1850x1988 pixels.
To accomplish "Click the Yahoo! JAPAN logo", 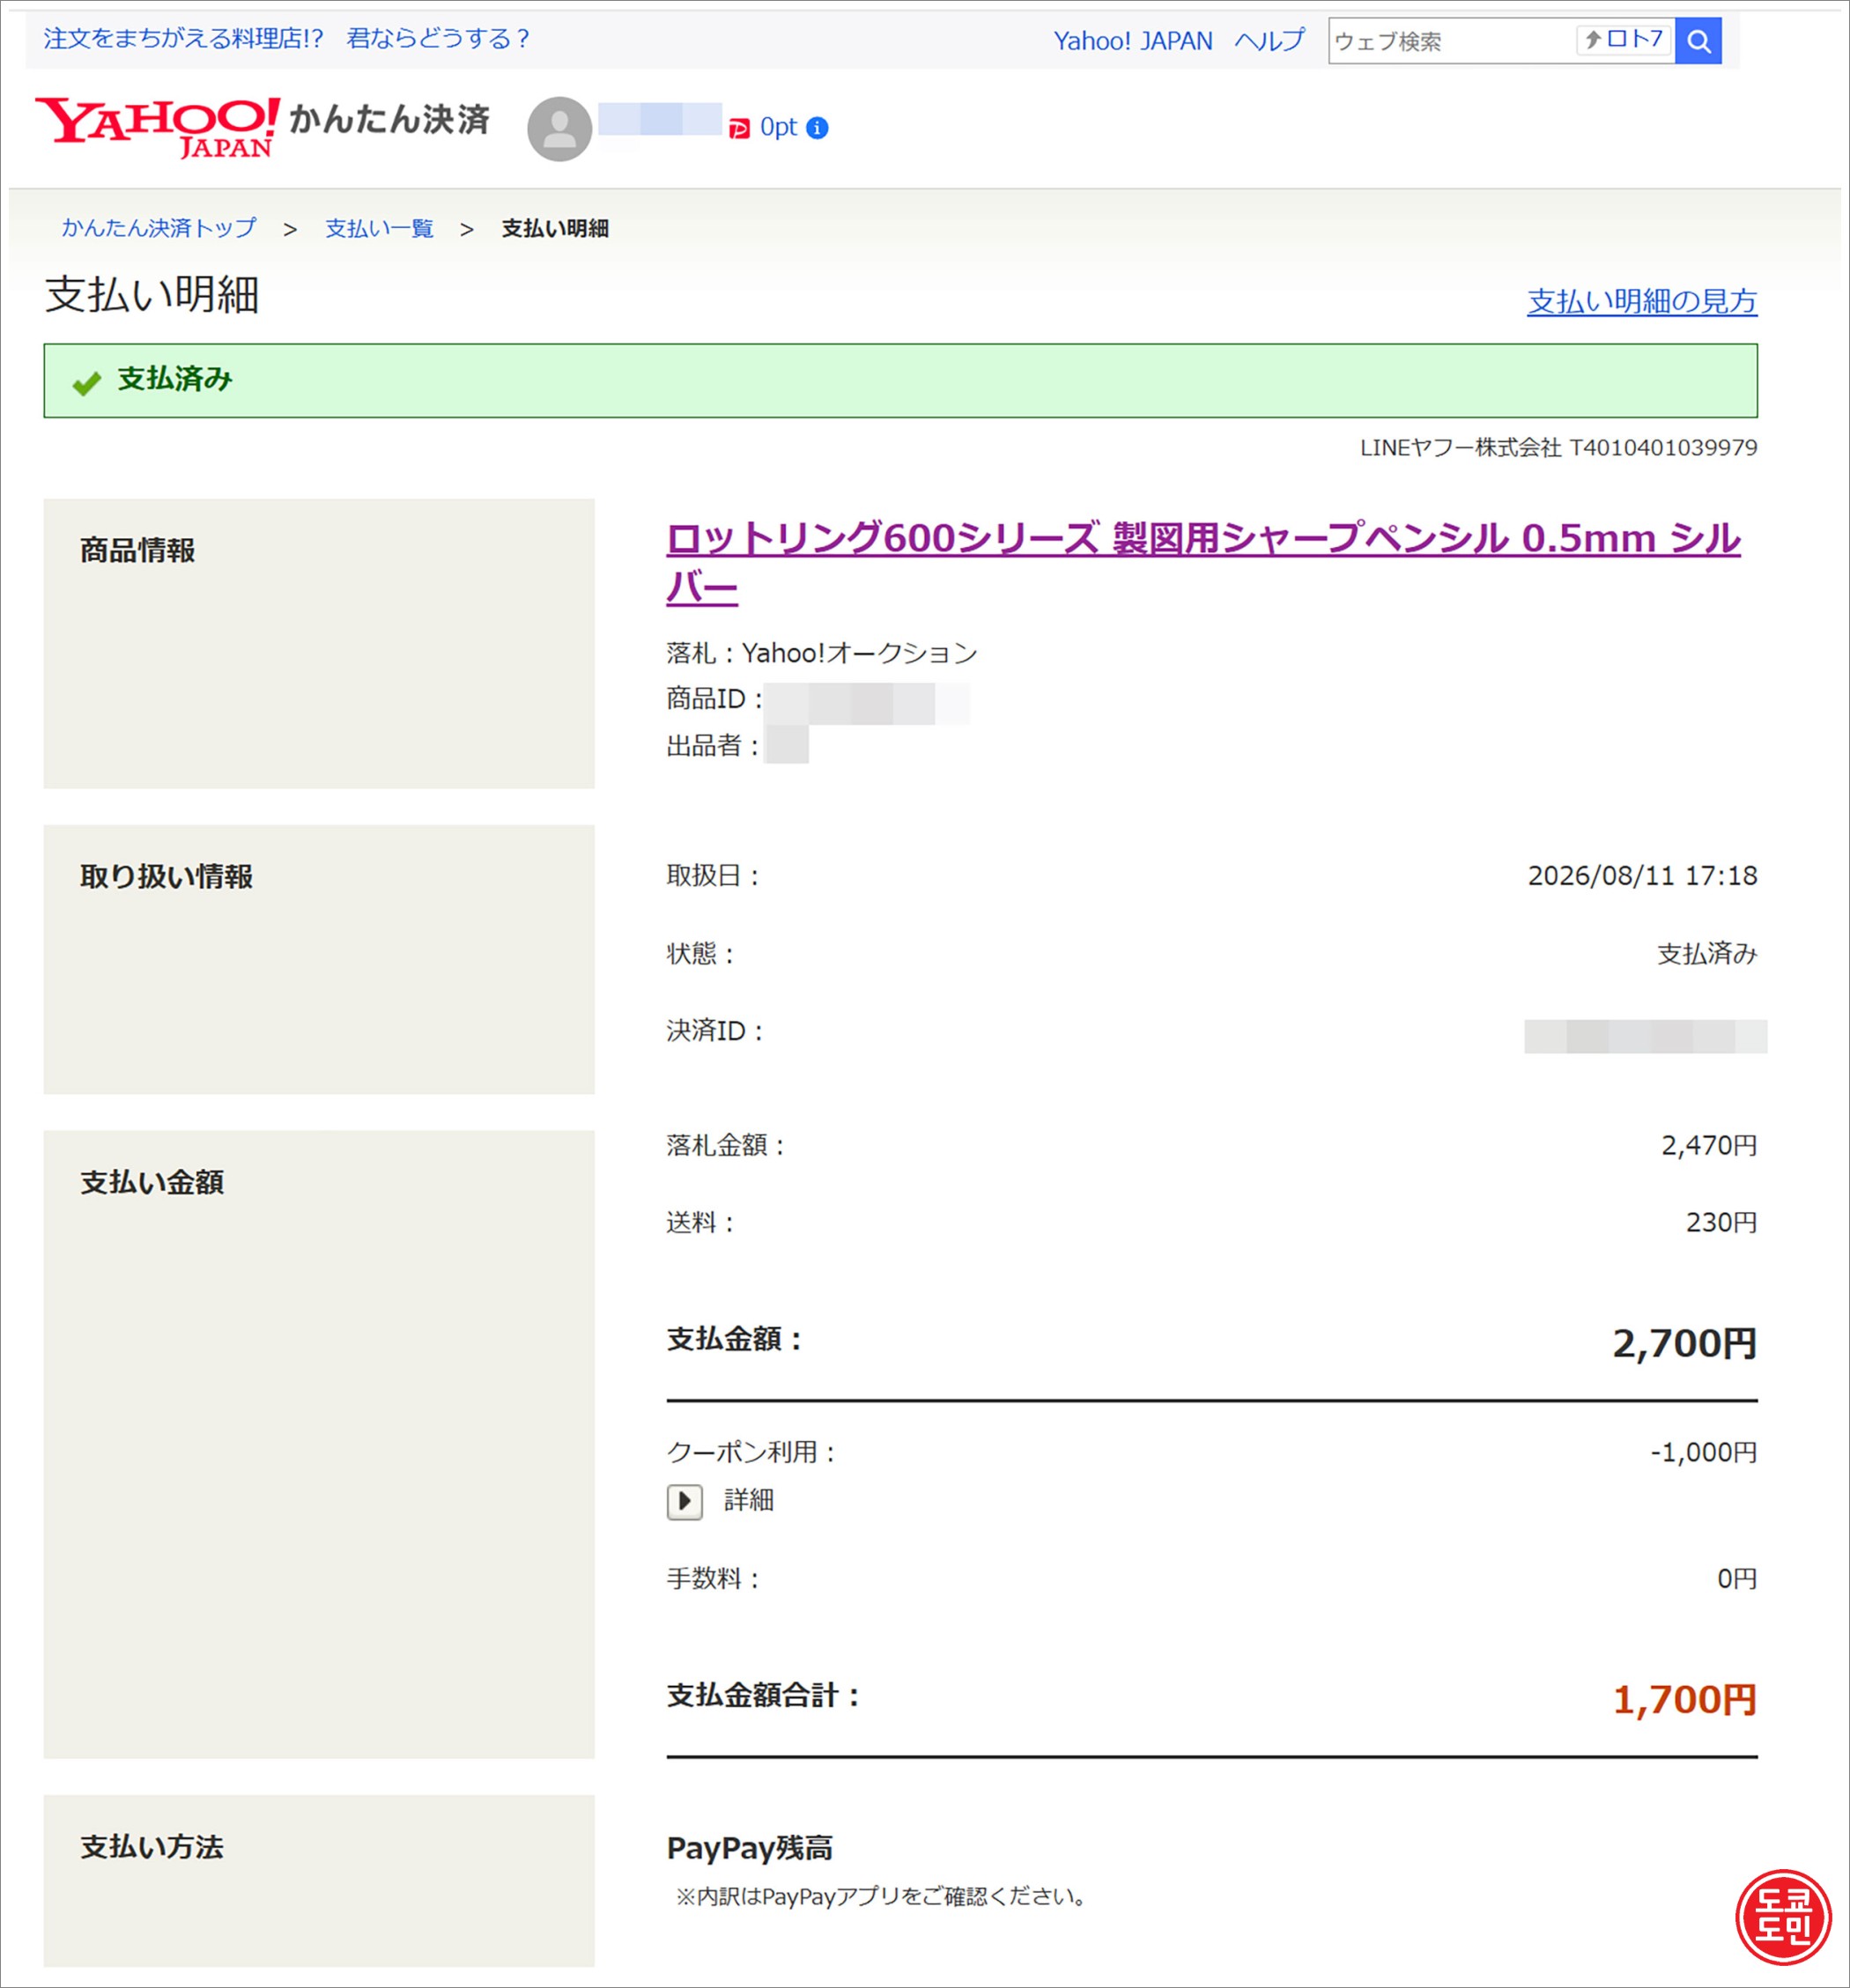I will 157,127.
